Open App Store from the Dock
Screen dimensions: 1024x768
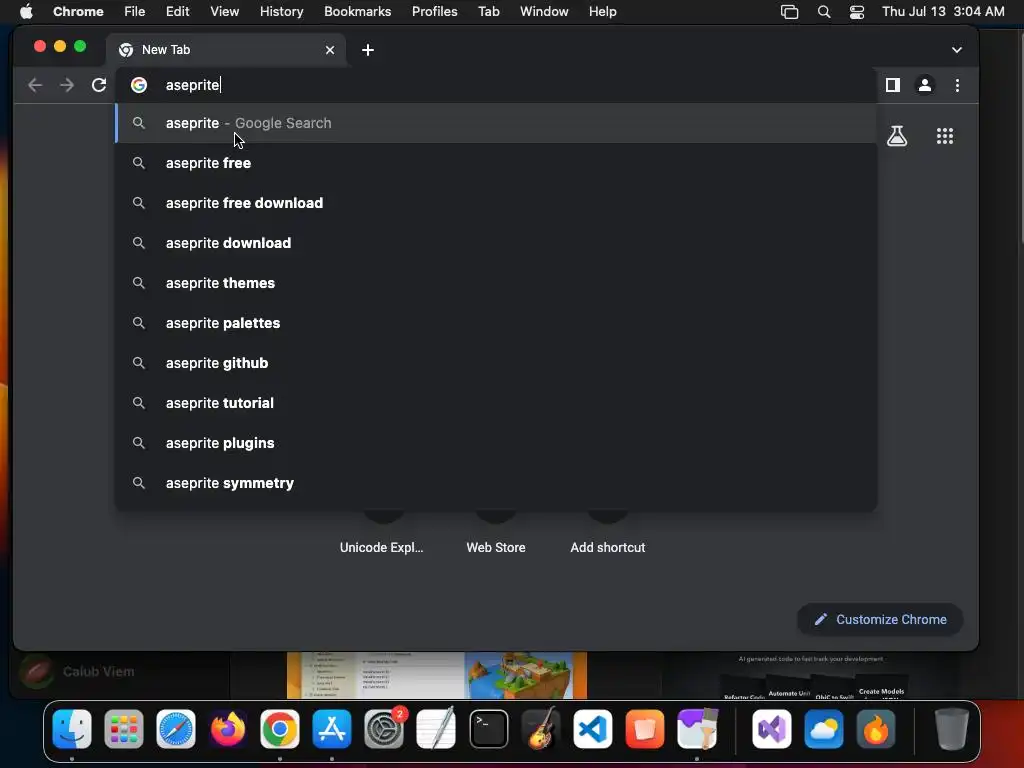coord(332,729)
